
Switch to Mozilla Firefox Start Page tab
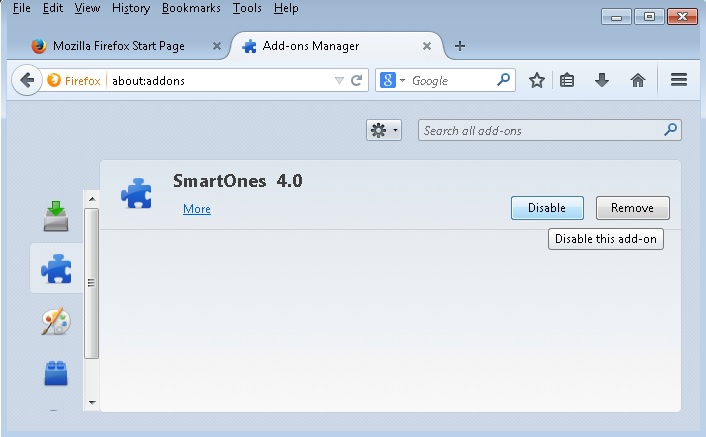tap(118, 46)
